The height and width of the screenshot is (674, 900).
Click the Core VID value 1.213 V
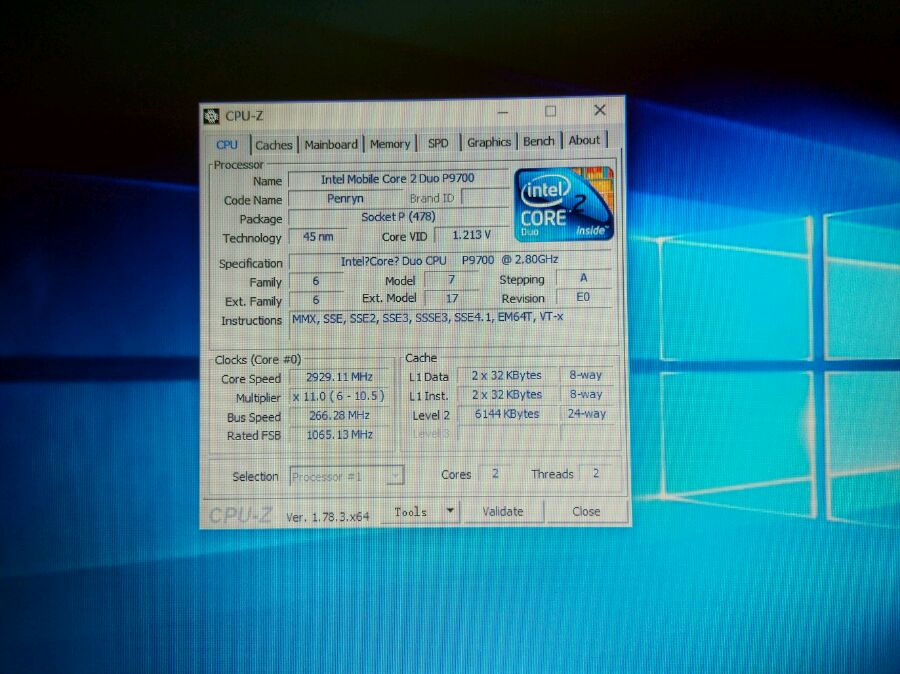(x=471, y=235)
